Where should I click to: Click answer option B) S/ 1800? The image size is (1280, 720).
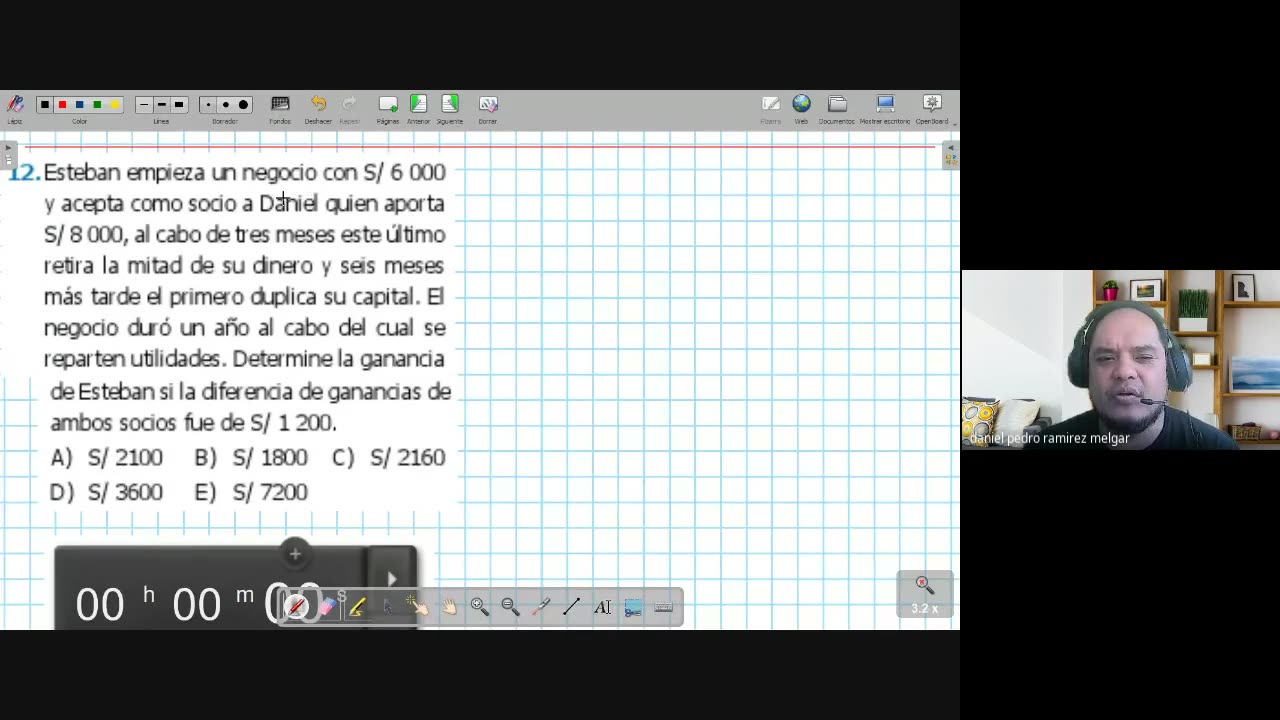251,457
